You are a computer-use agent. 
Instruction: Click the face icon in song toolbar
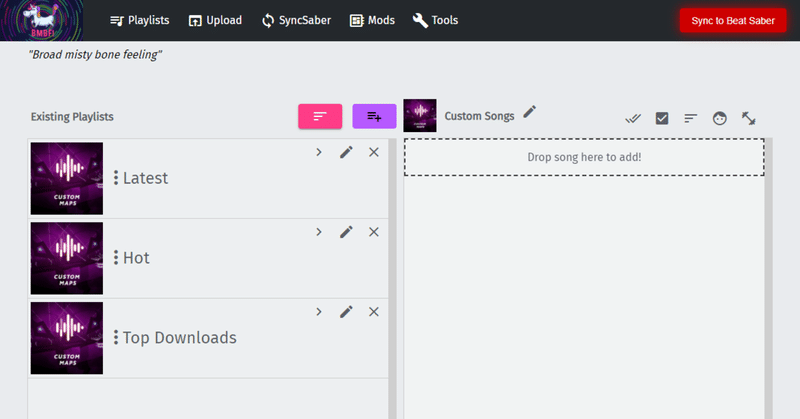[719, 118]
